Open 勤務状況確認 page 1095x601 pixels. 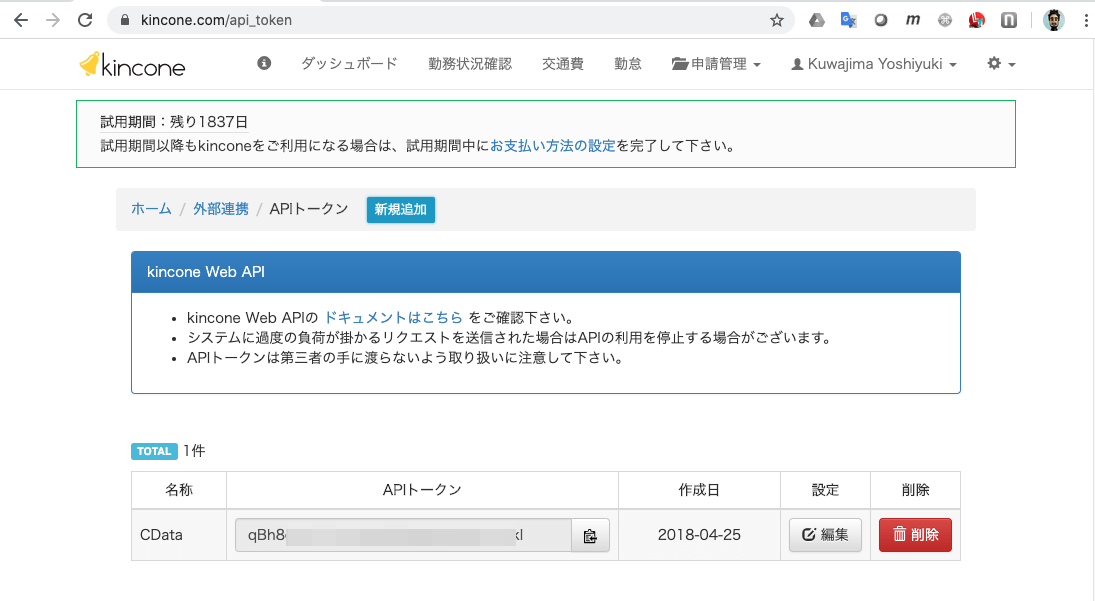(470, 64)
